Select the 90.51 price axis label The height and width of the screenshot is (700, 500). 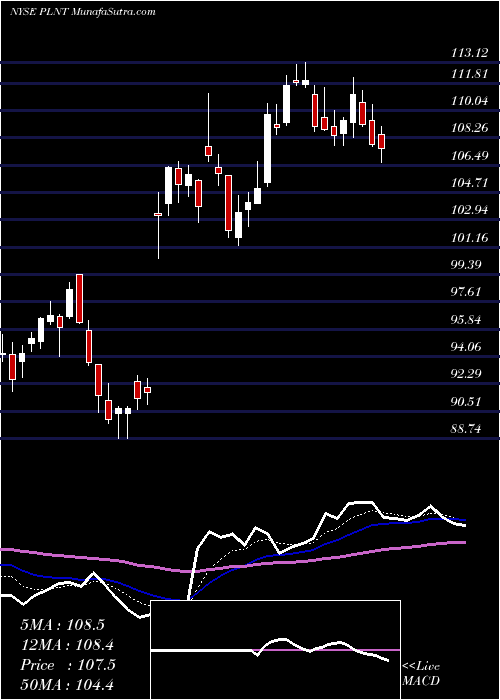coord(466,402)
